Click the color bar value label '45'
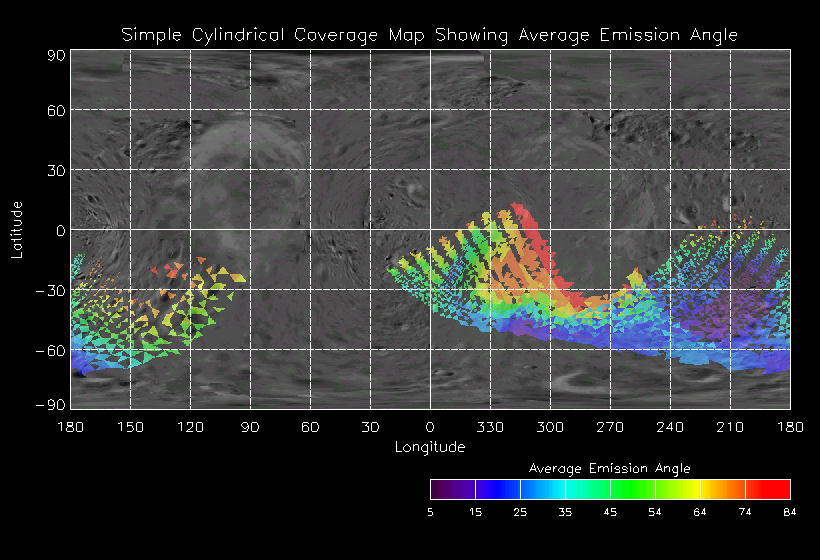The height and width of the screenshot is (560, 820). (x=610, y=512)
